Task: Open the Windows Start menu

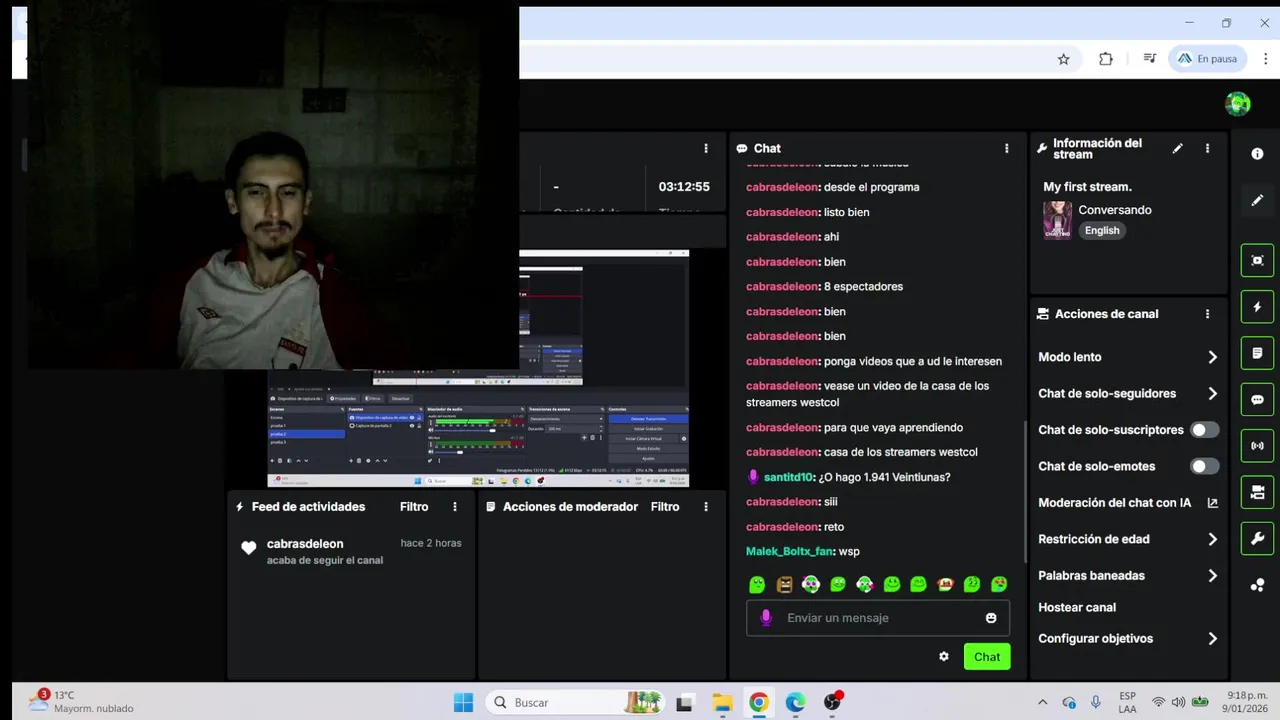Action: 463,703
